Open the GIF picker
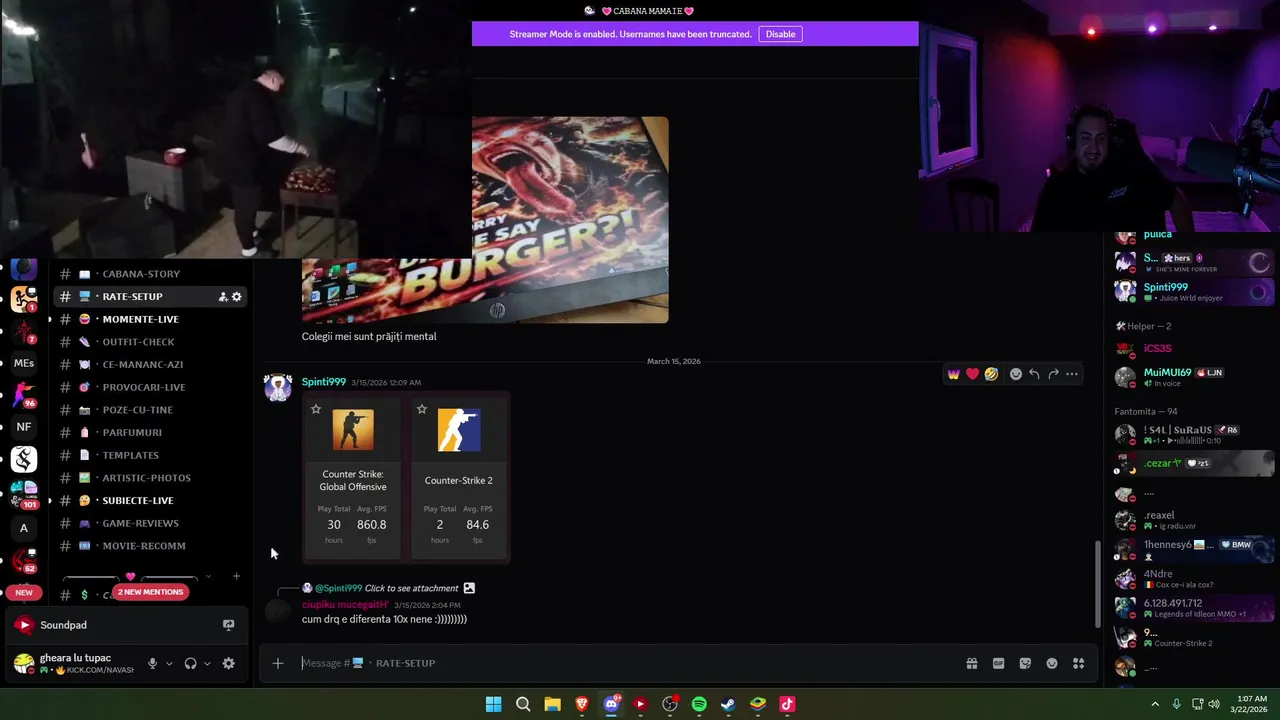1280x720 pixels. pos(998,663)
